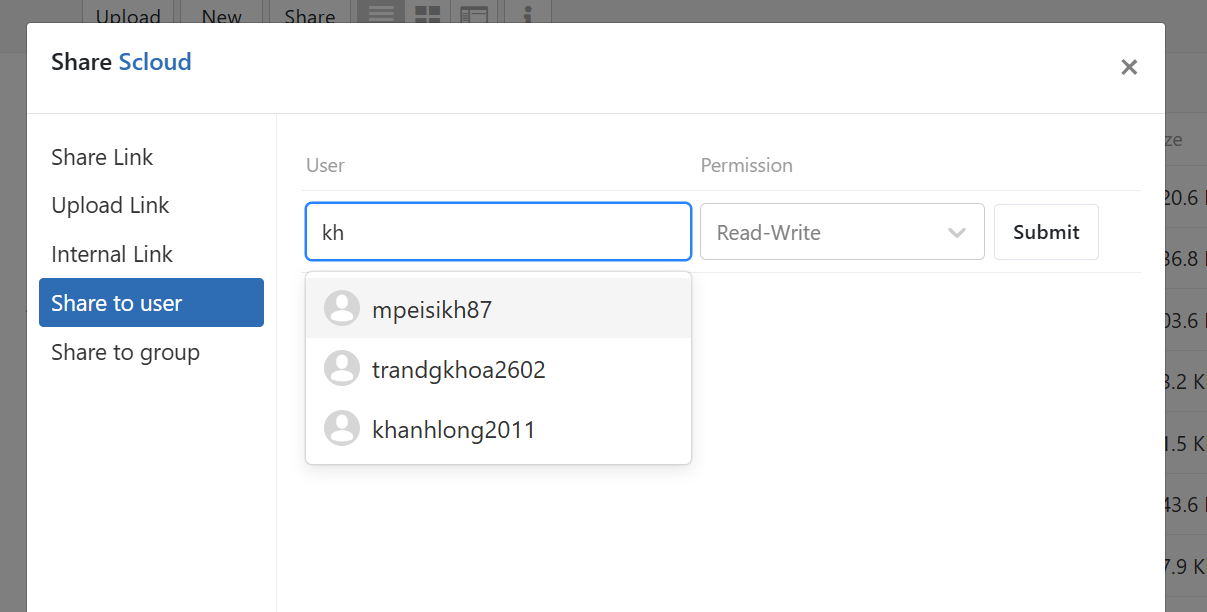Show library details via info icon
1207x612 pixels.
tap(528, 14)
